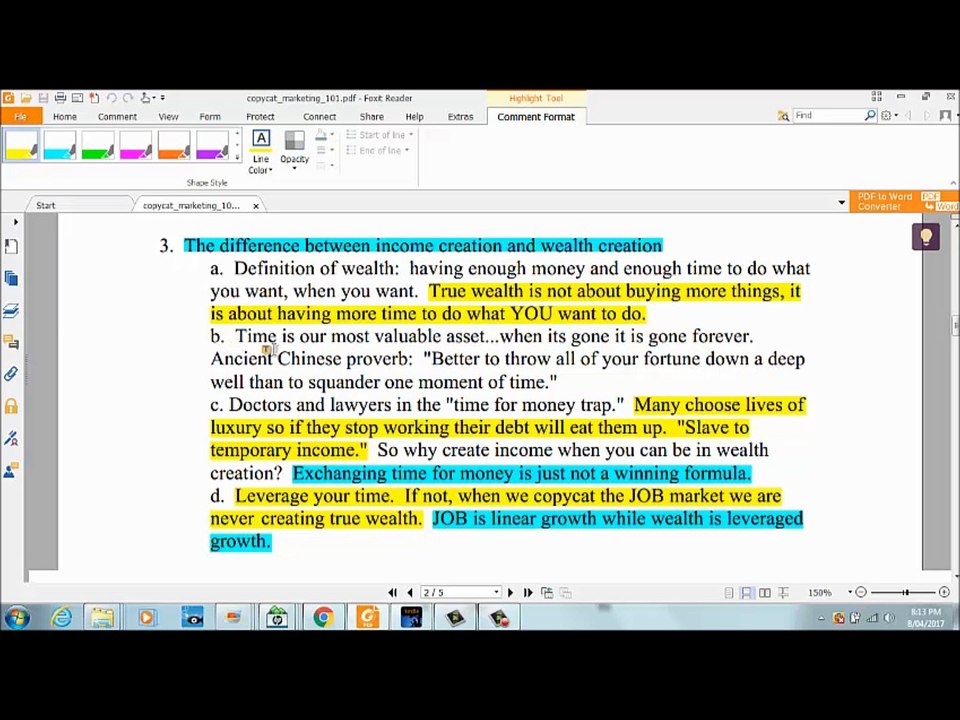Open Internet Explorer from the taskbar
Screen dimensions: 960x720
pyautogui.click(x=61, y=617)
